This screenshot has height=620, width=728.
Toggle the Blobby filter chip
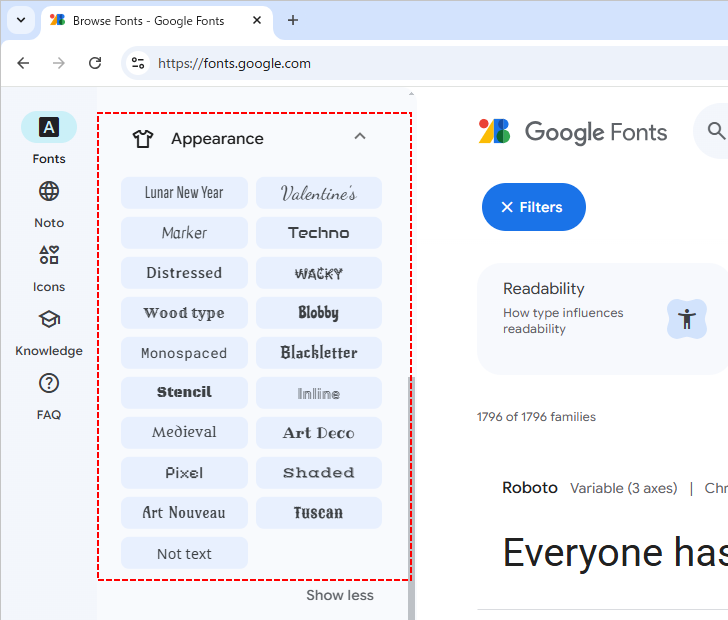coord(319,313)
